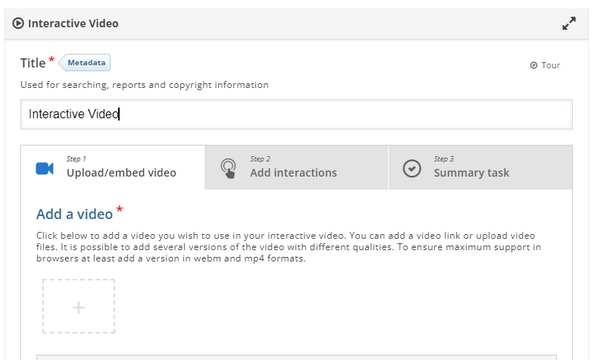The image size is (600, 360).
Task: Start the Tour link
Action: tap(545, 65)
